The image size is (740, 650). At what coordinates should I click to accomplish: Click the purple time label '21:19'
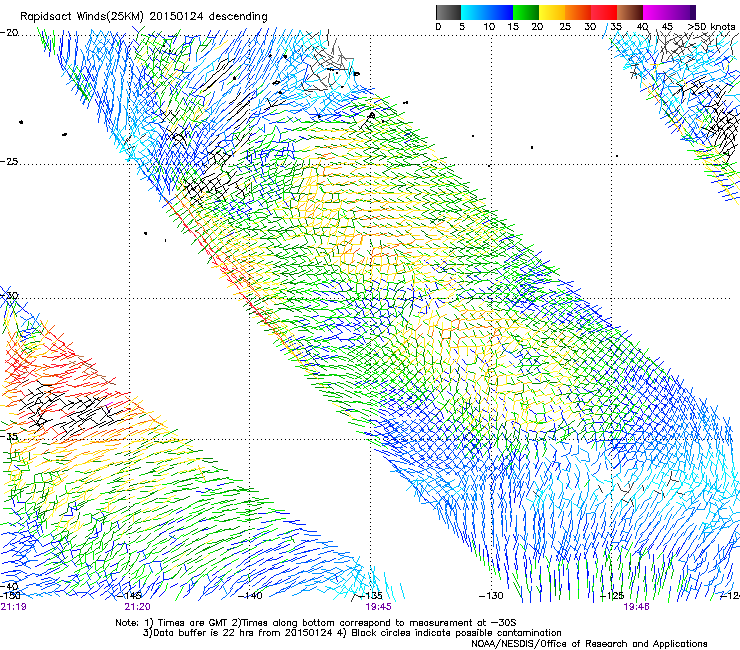[x=13, y=607]
